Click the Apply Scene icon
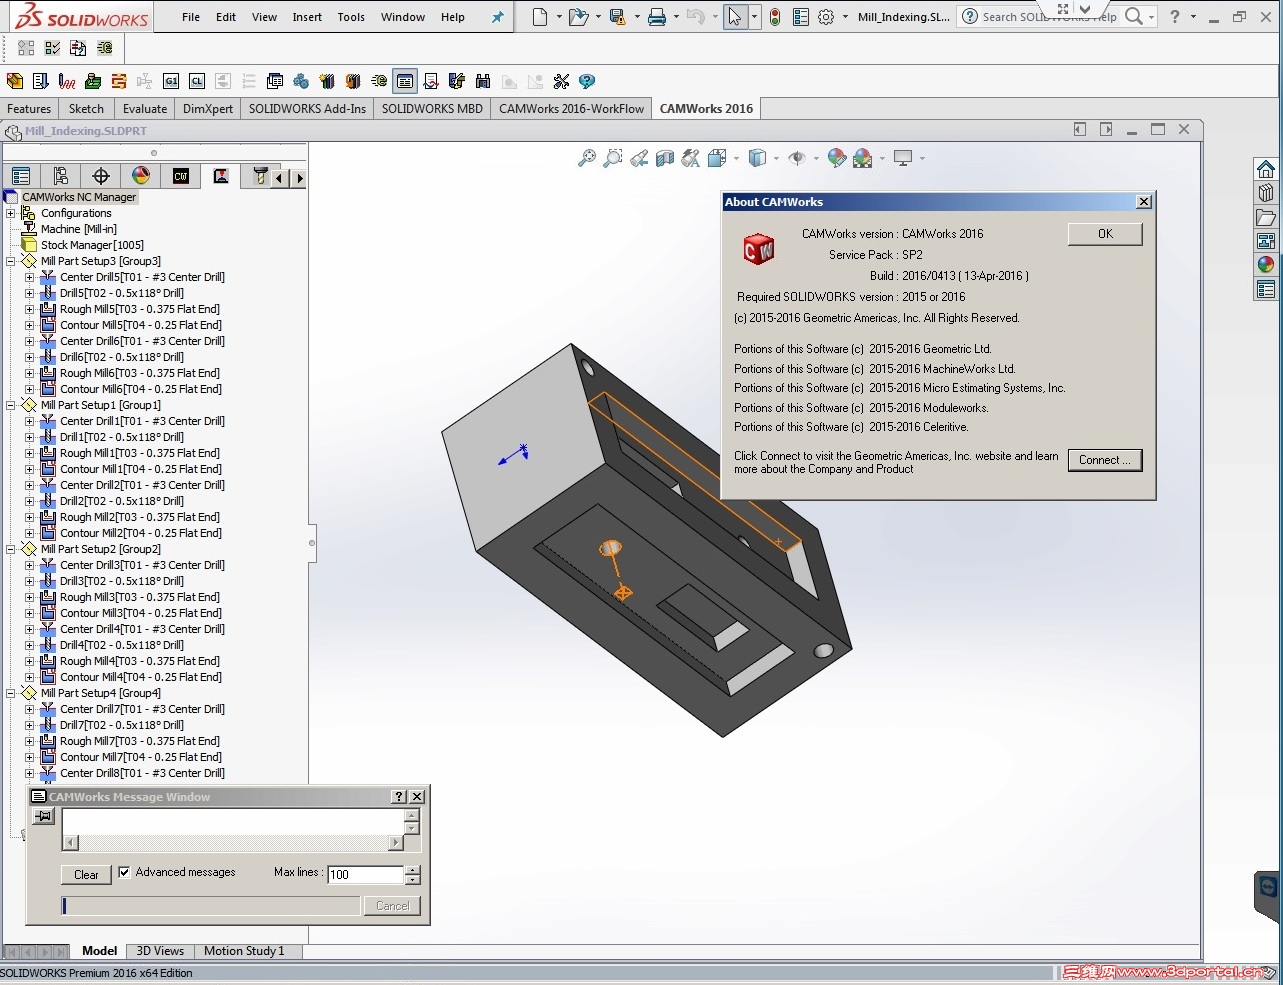 click(863, 158)
